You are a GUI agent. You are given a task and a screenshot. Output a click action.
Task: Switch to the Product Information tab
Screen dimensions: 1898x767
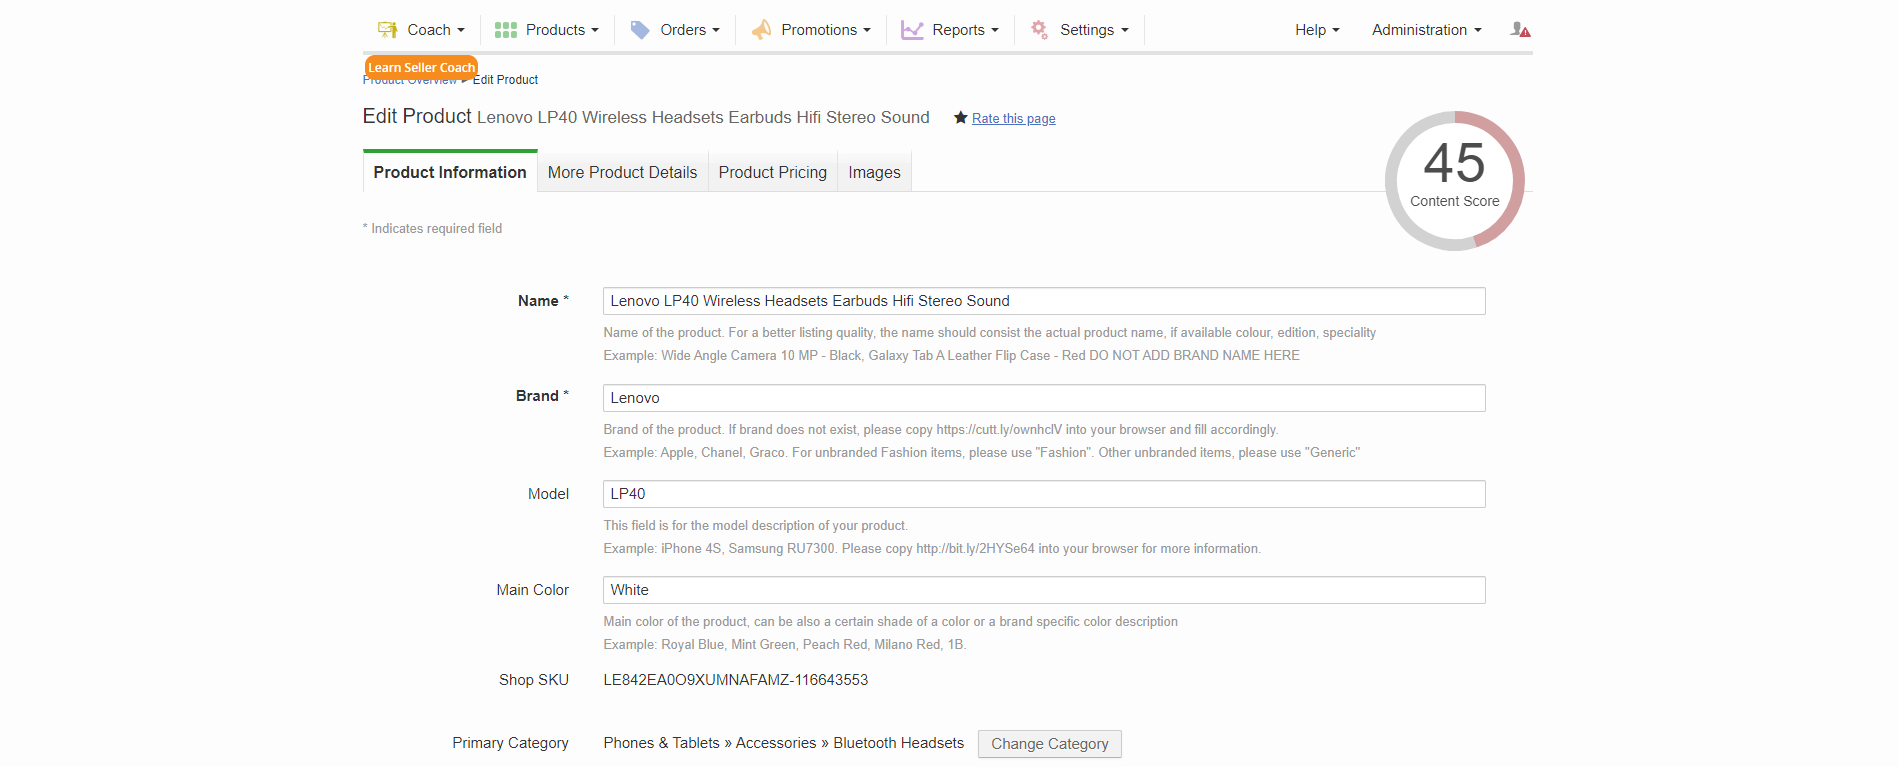coord(450,172)
